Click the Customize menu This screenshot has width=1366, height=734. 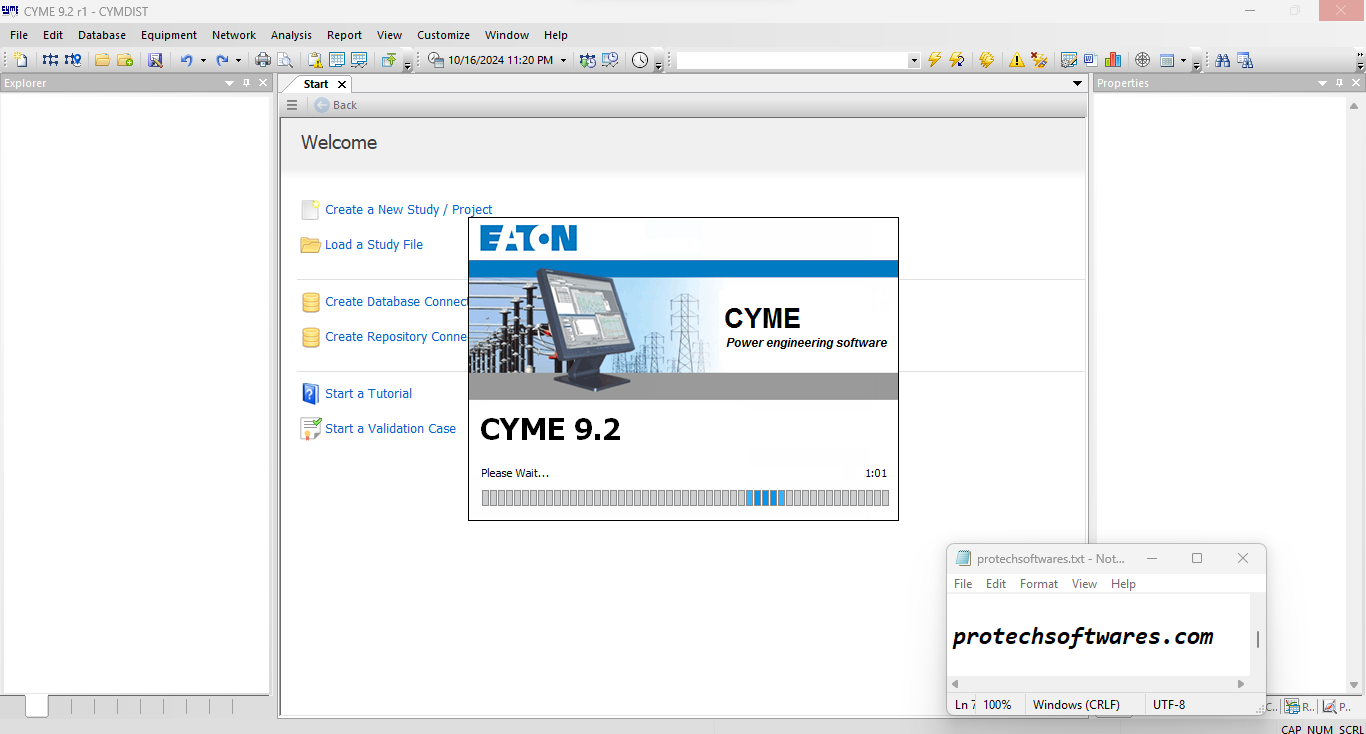[443, 35]
